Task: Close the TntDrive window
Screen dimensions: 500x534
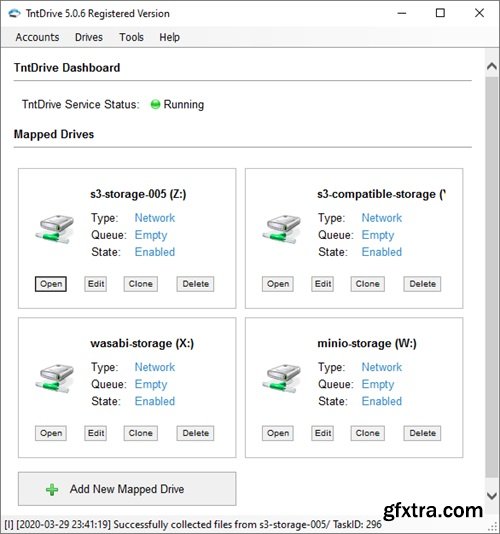Action: (479, 13)
